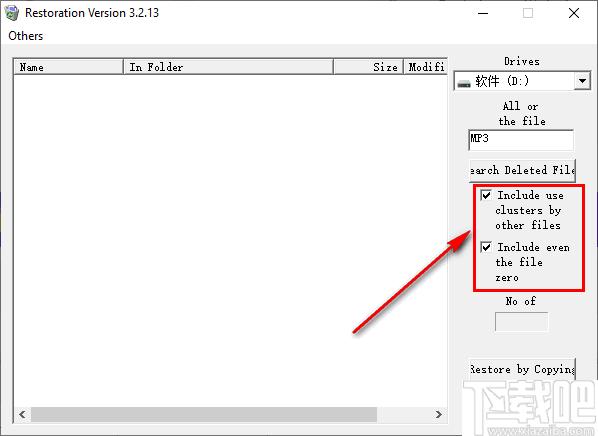Close the Restoration window
598x436 pixels.
click(x=574, y=13)
